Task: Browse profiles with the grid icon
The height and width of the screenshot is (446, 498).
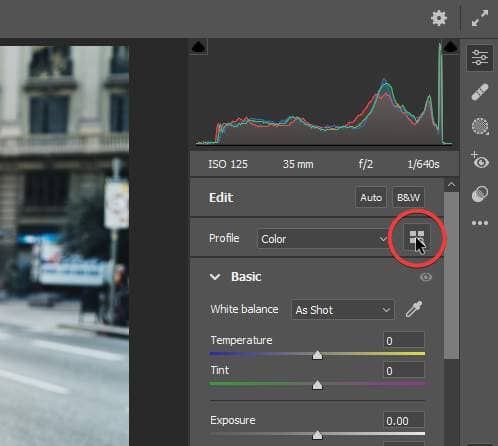Action: pos(417,237)
